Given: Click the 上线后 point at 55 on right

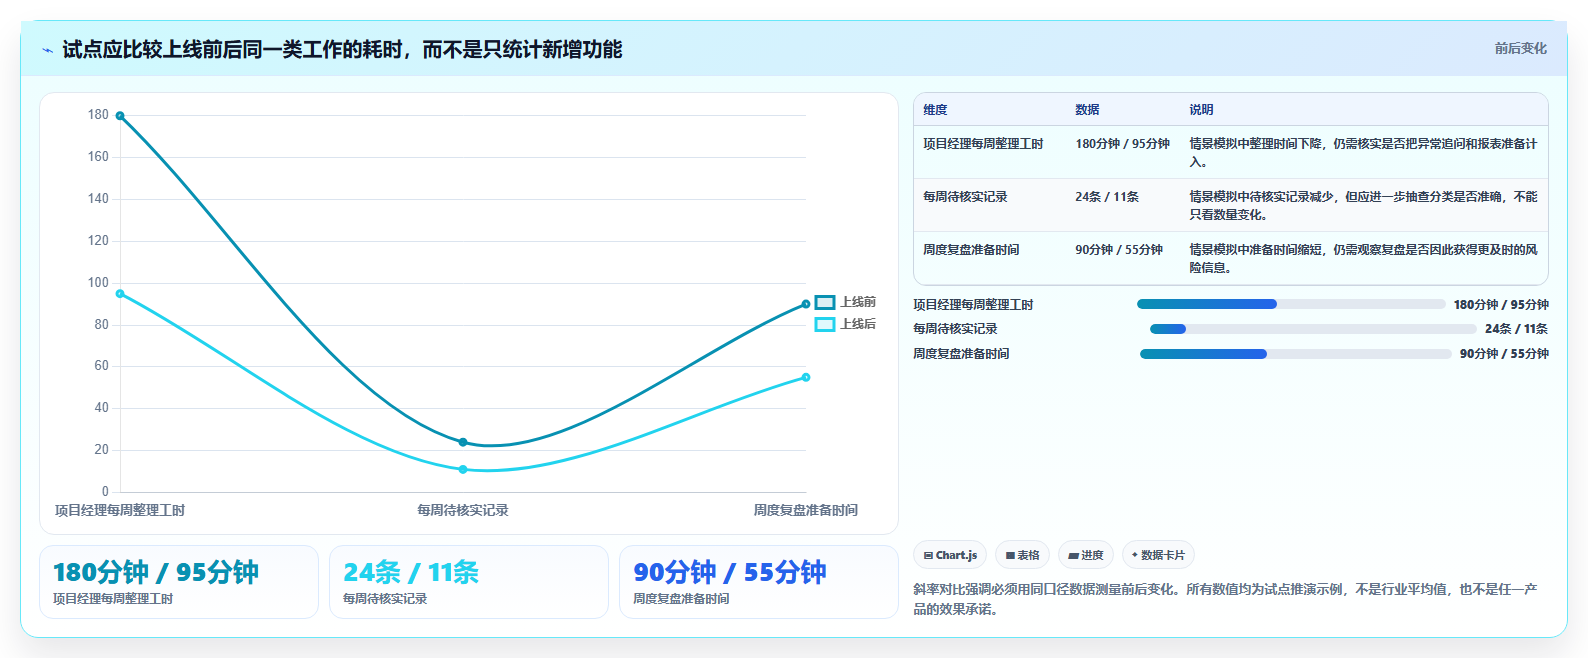Looking at the screenshot, I should click(x=806, y=377).
